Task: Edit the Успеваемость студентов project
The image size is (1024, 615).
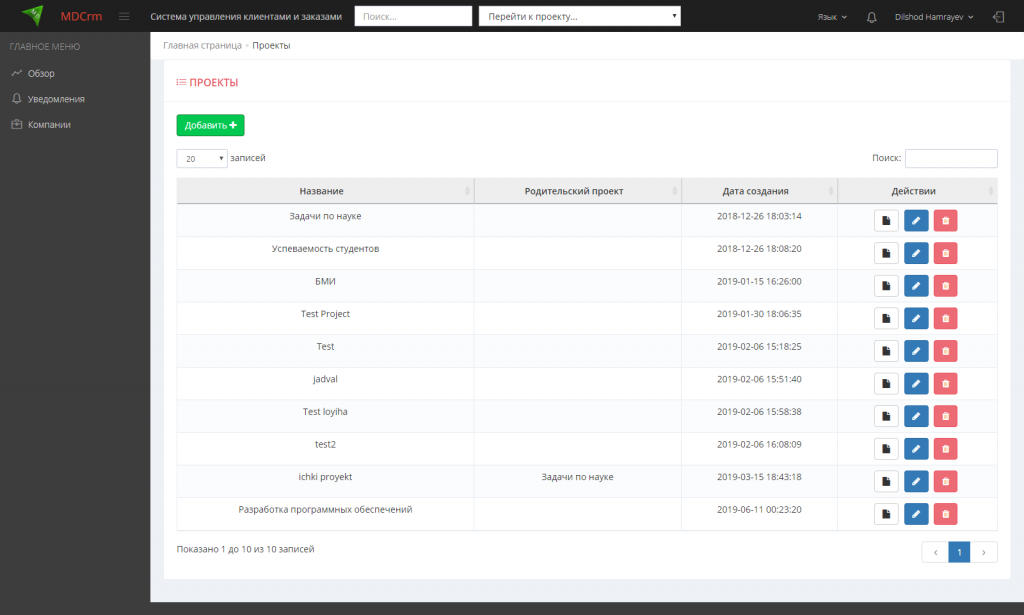Action: (x=916, y=253)
